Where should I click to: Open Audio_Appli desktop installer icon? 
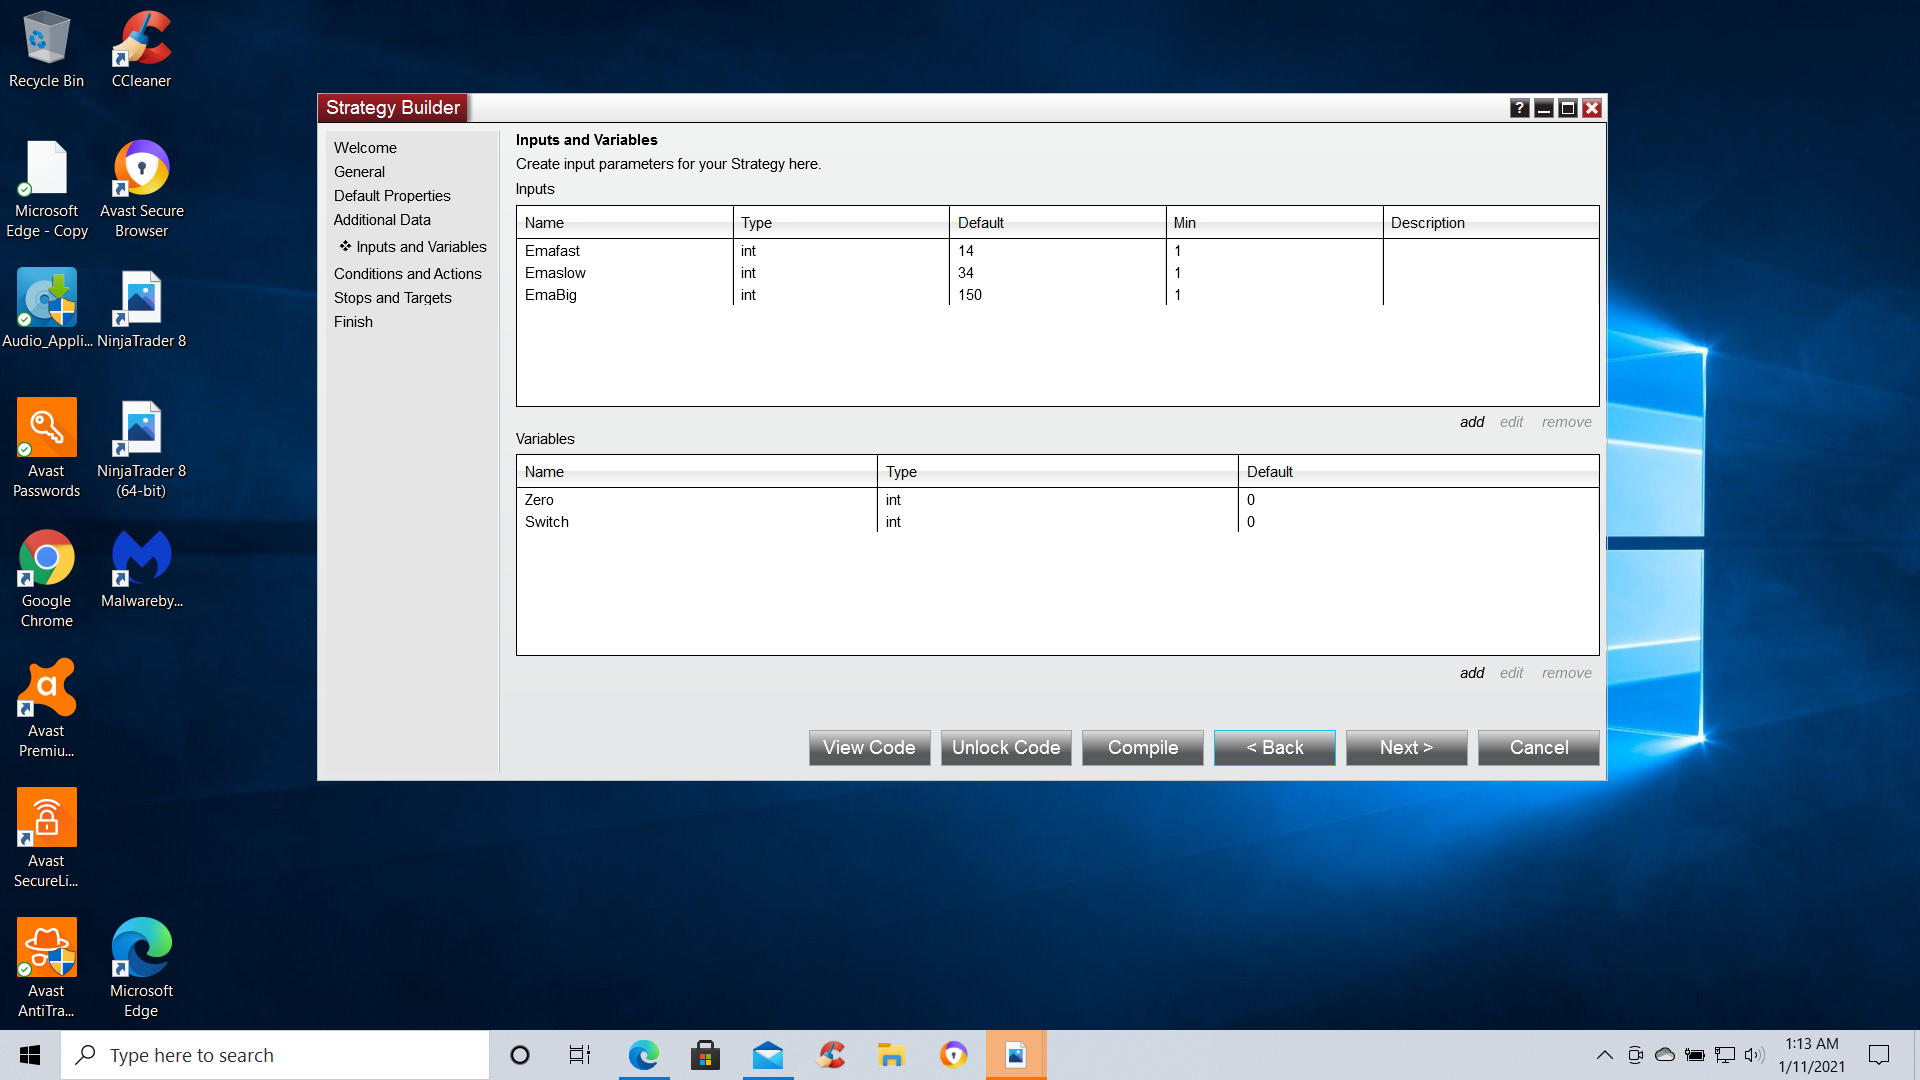pyautogui.click(x=46, y=310)
